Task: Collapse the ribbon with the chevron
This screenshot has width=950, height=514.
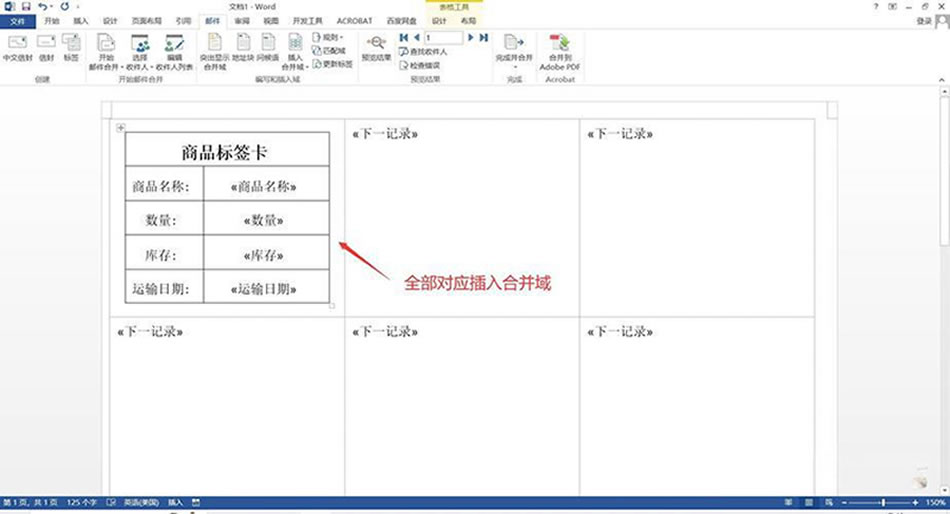Action: tap(942, 79)
